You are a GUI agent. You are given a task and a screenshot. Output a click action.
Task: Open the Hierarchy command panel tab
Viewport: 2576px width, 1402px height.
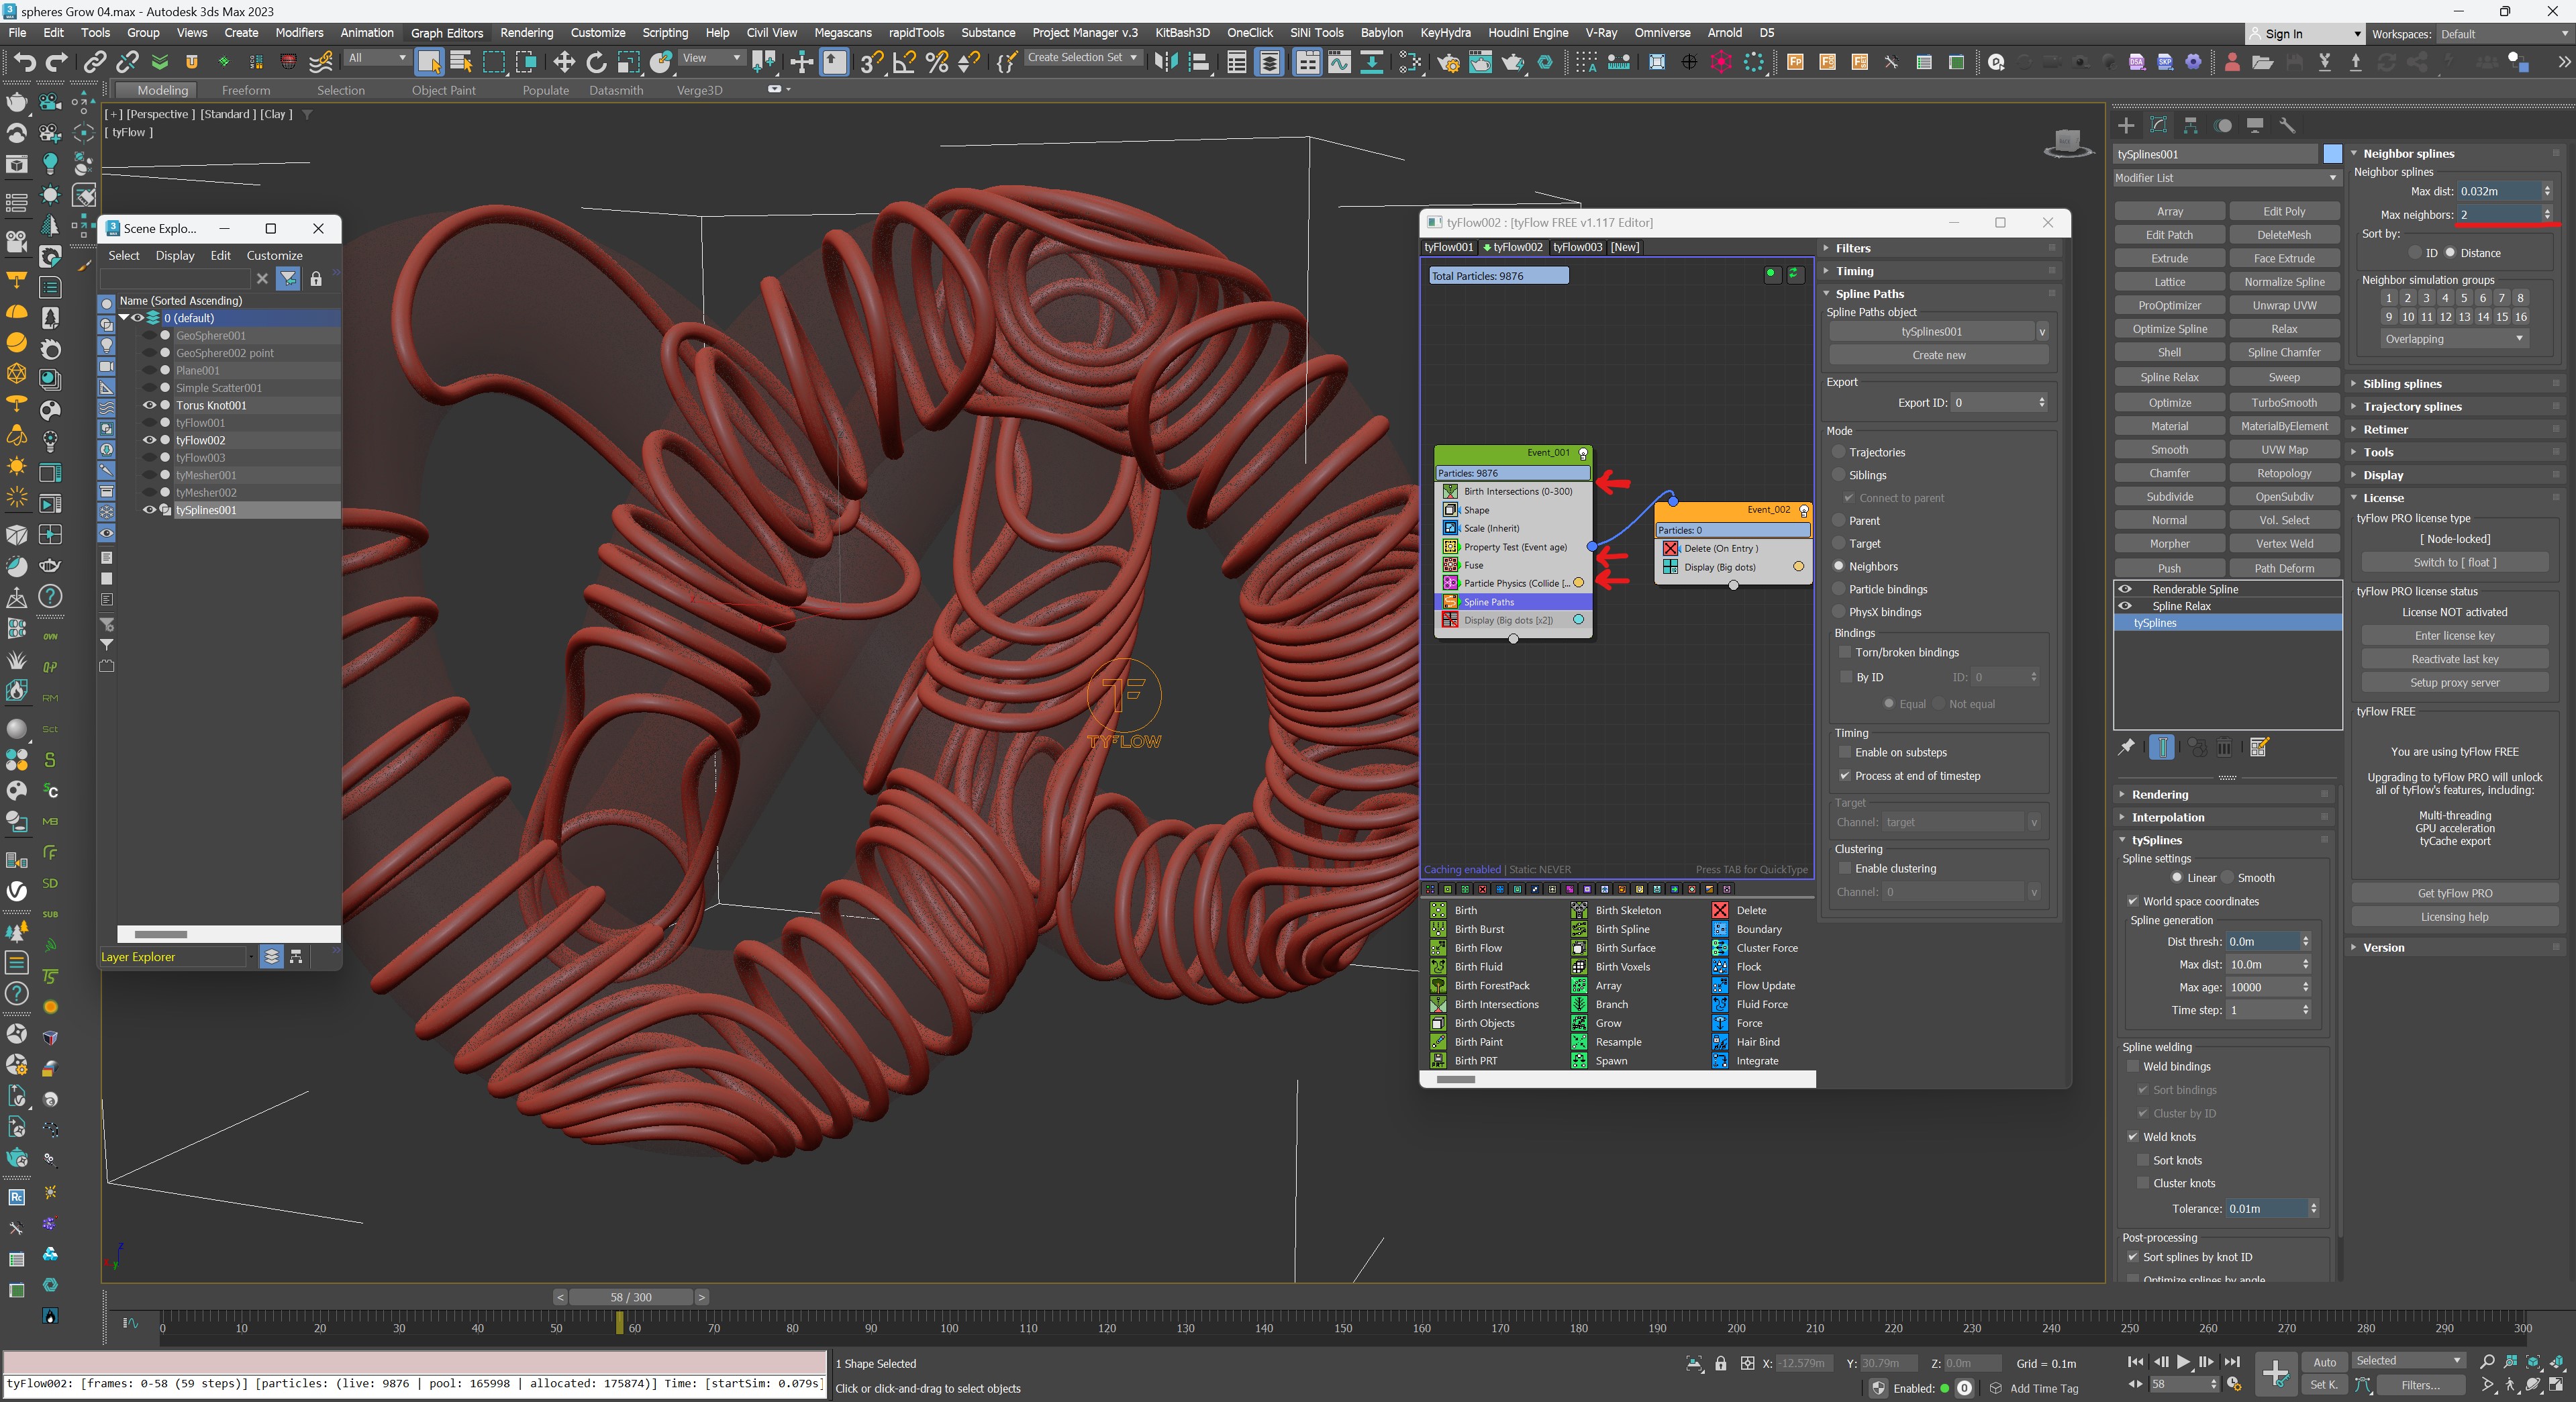tap(2191, 125)
